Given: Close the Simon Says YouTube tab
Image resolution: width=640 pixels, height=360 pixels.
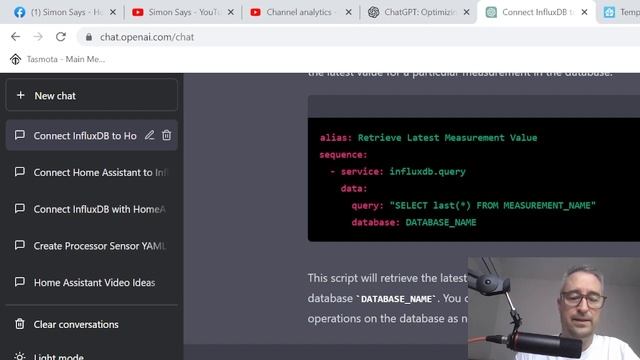Looking at the screenshot, I should (x=231, y=12).
